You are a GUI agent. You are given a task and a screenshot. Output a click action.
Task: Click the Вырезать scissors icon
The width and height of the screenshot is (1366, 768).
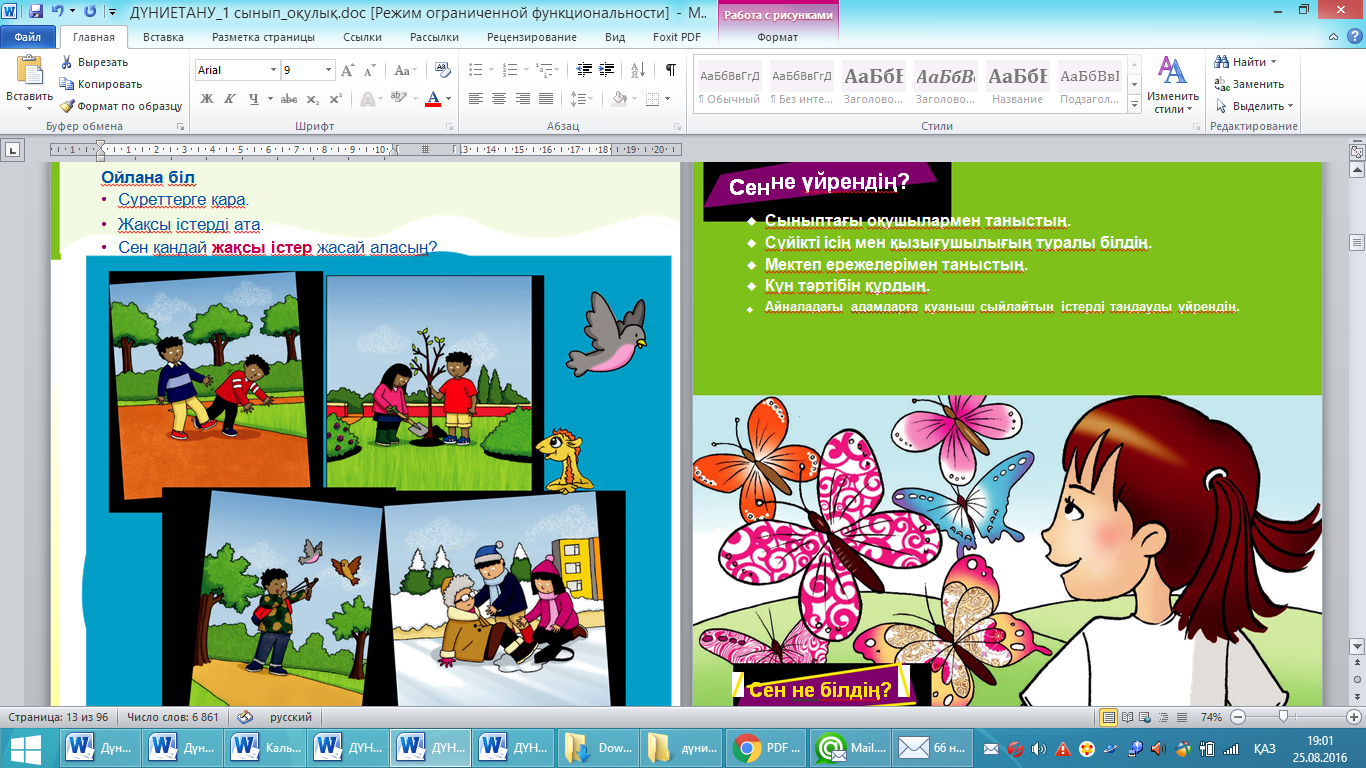[x=66, y=62]
